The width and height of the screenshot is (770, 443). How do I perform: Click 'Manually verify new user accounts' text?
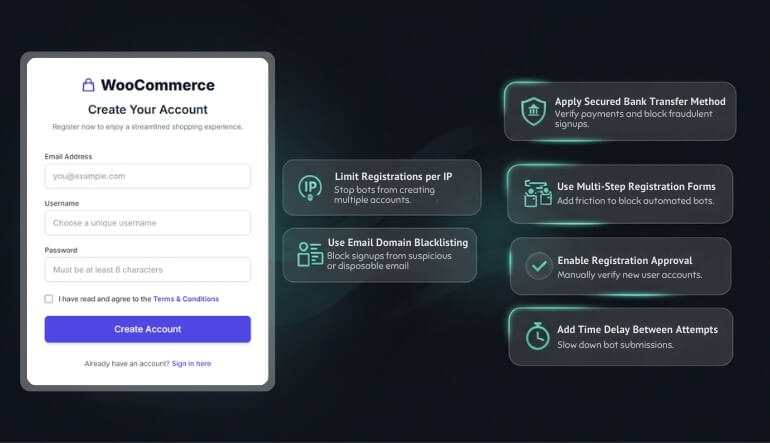tap(630, 275)
